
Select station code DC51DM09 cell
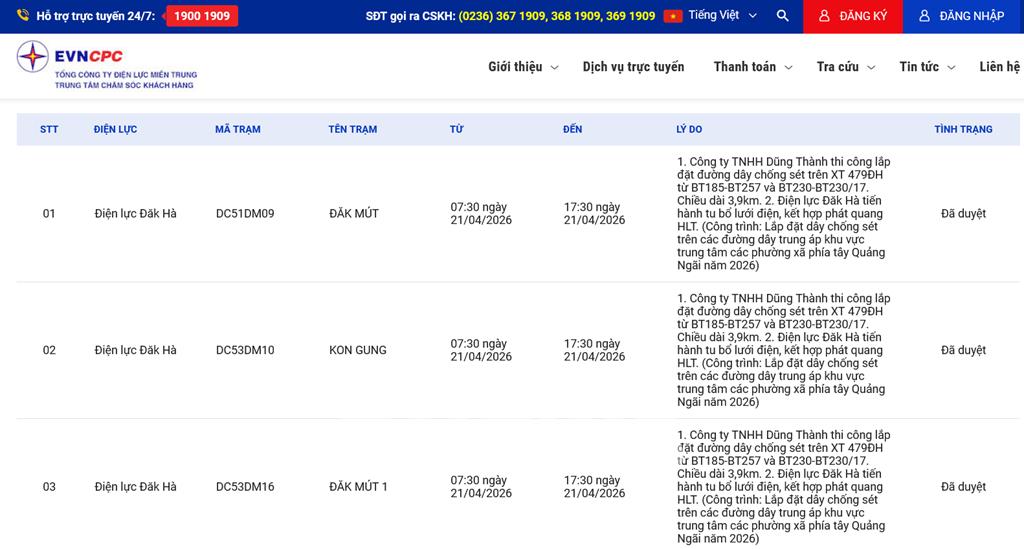(244, 214)
